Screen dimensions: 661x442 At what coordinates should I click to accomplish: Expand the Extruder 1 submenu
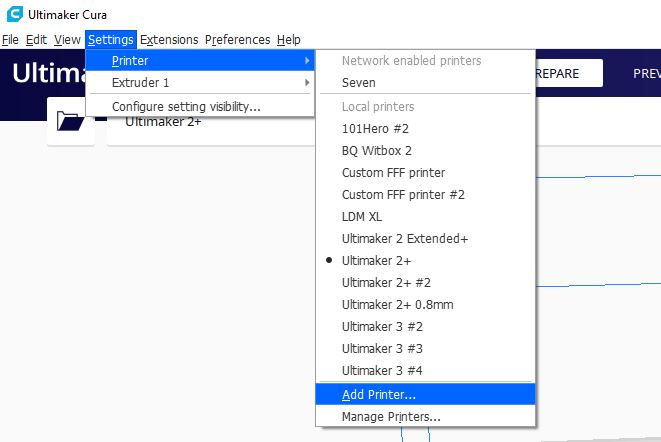point(200,82)
